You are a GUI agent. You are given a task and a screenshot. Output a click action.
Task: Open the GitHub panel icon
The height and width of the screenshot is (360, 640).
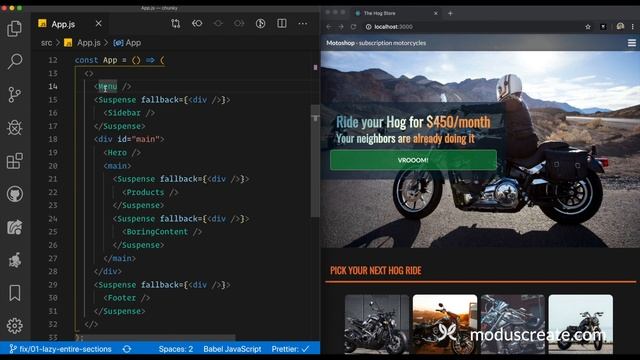15,194
